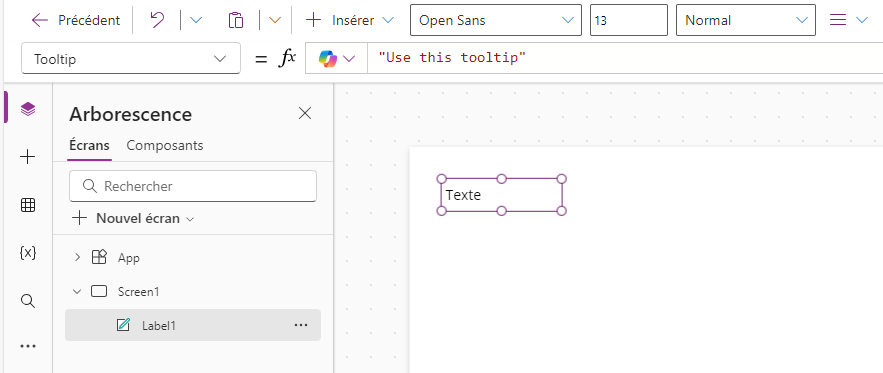This screenshot has width=883, height=373.
Task: Open the Search magnifier icon in sidebar
Action: tap(28, 300)
